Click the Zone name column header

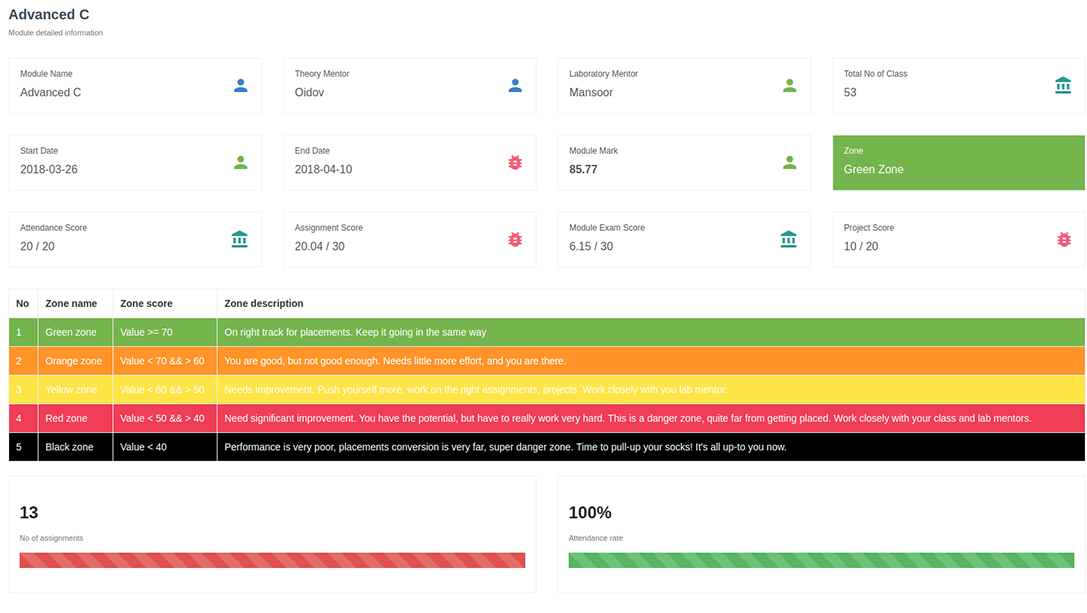point(71,303)
